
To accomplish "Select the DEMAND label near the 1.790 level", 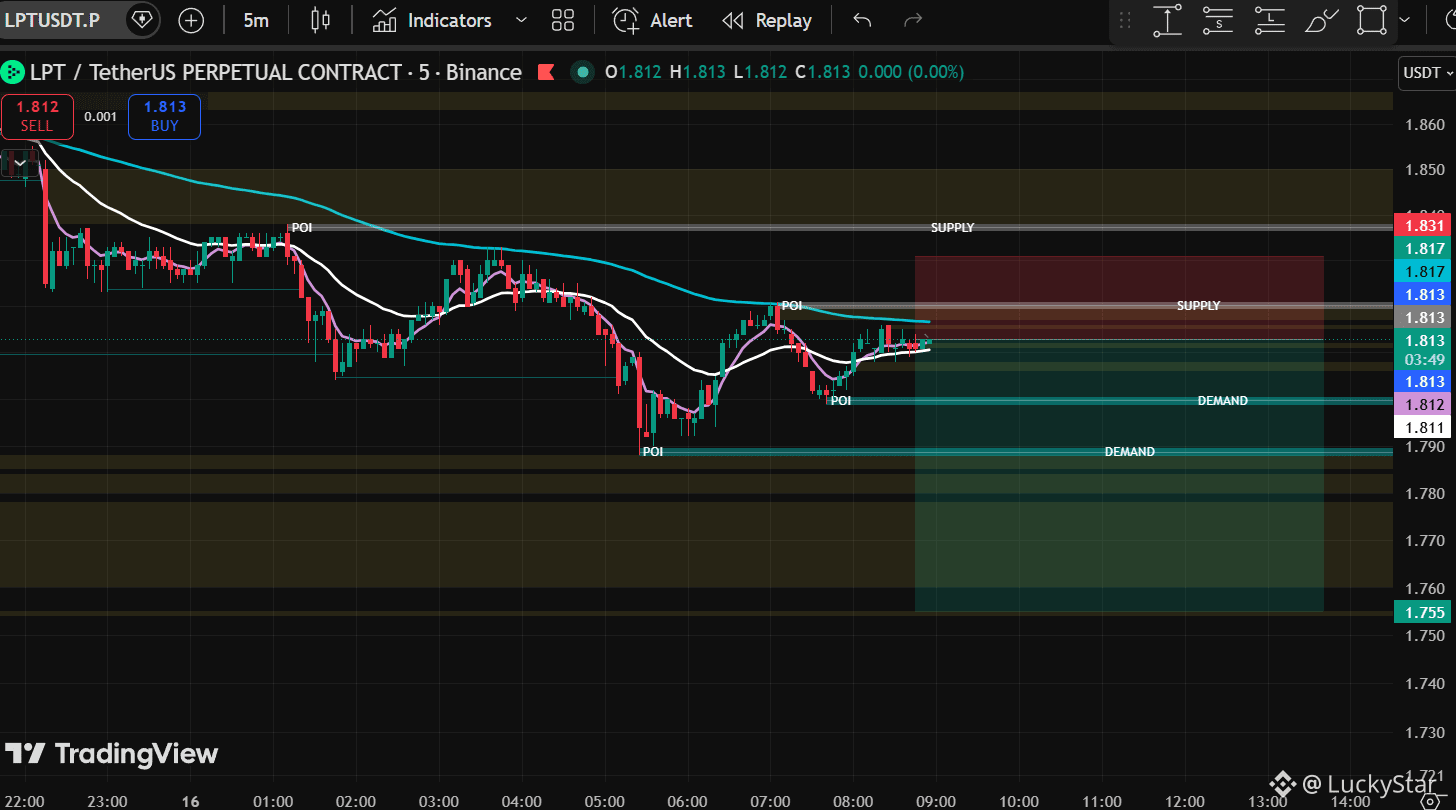I will [1129, 452].
